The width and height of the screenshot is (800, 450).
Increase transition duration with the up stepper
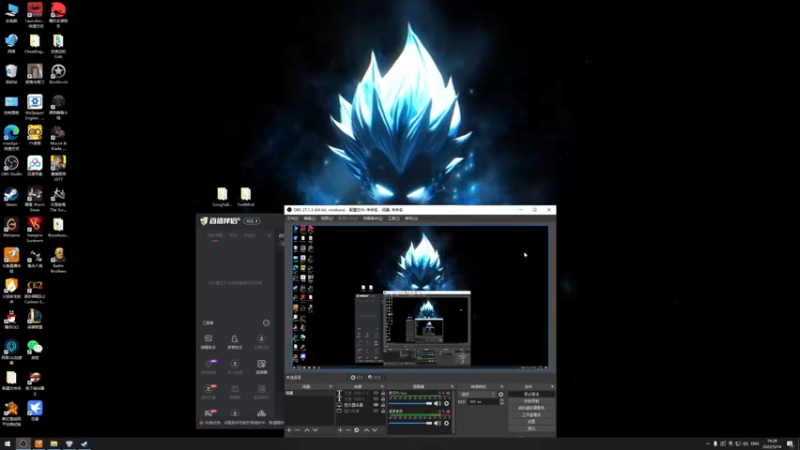pos(502,400)
